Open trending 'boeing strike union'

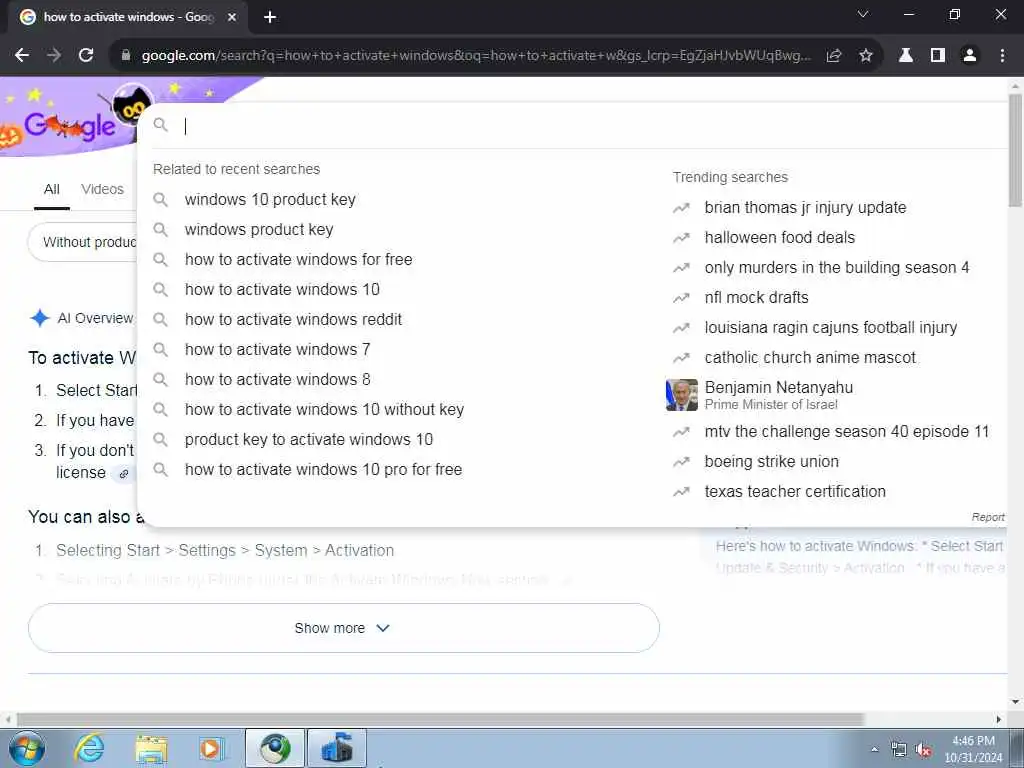click(771, 462)
